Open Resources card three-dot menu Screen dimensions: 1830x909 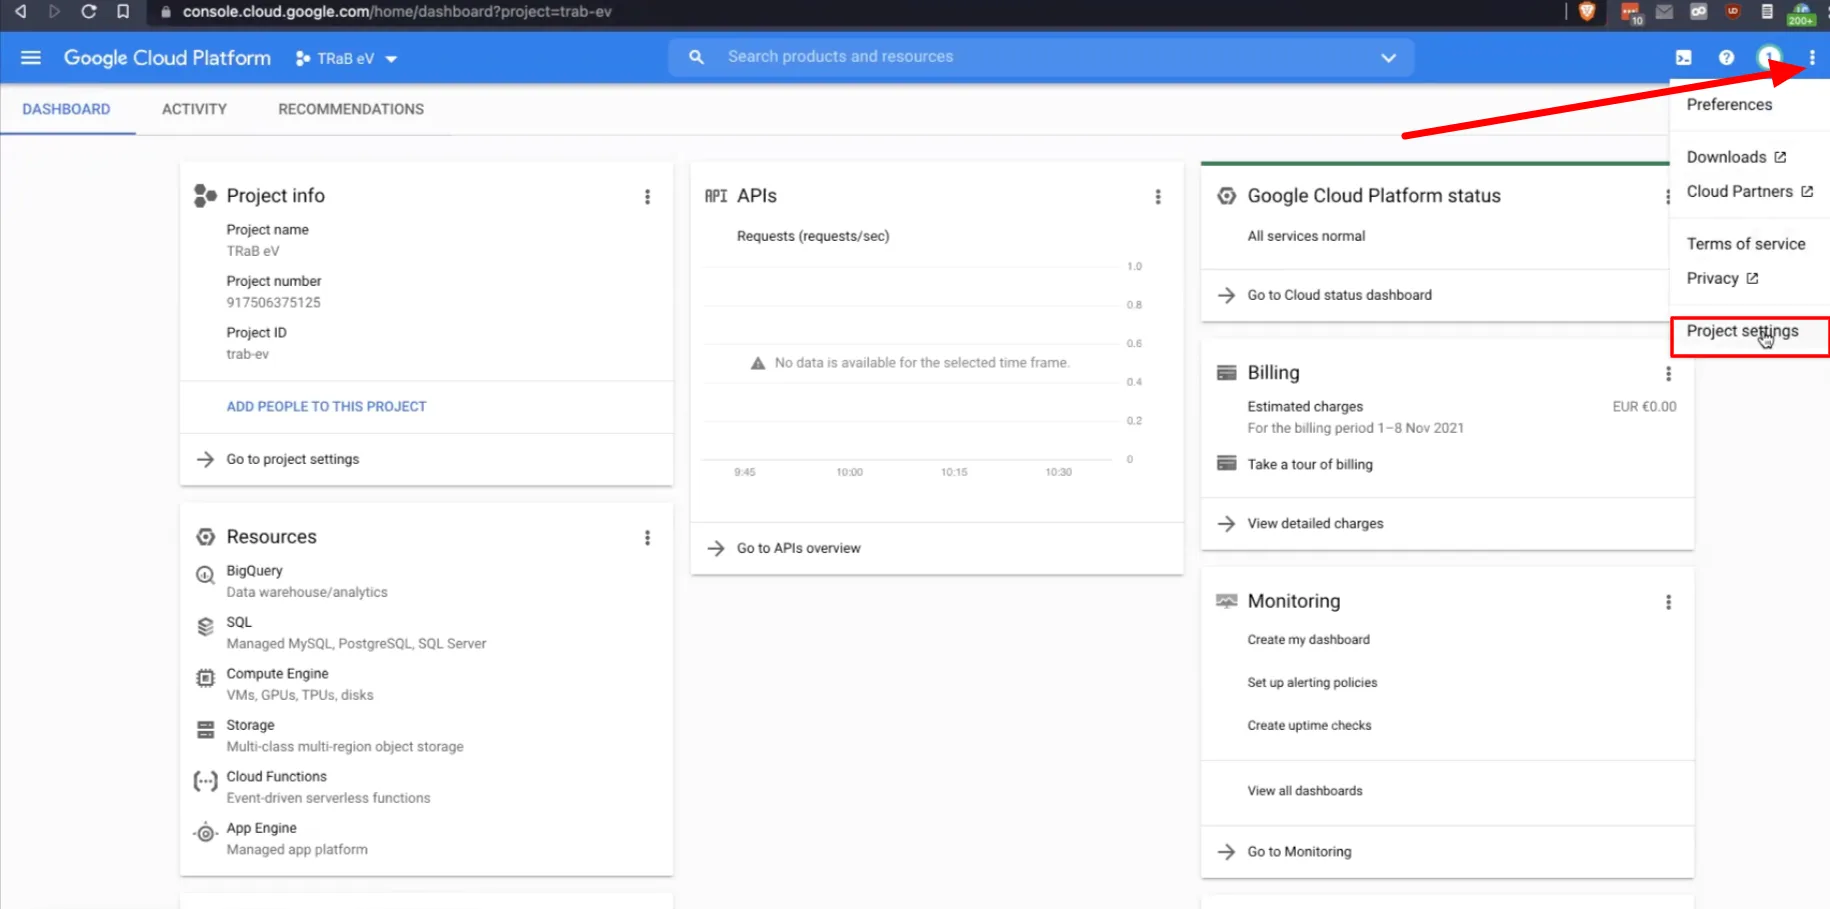coord(647,538)
